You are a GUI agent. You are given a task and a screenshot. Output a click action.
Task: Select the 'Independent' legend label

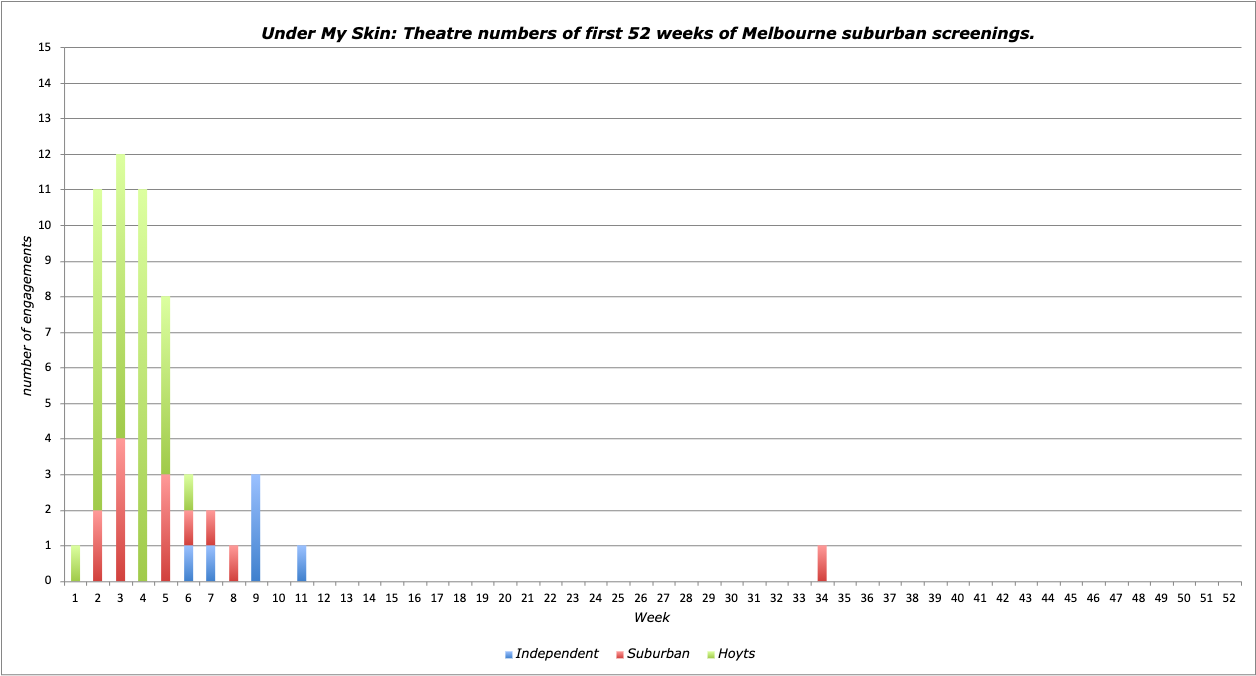556,654
